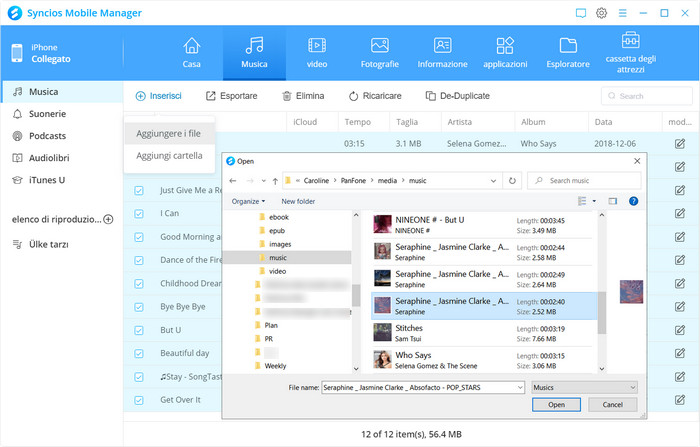700x447 pixels.
Task: Focus the Search music field
Action: 584,181
